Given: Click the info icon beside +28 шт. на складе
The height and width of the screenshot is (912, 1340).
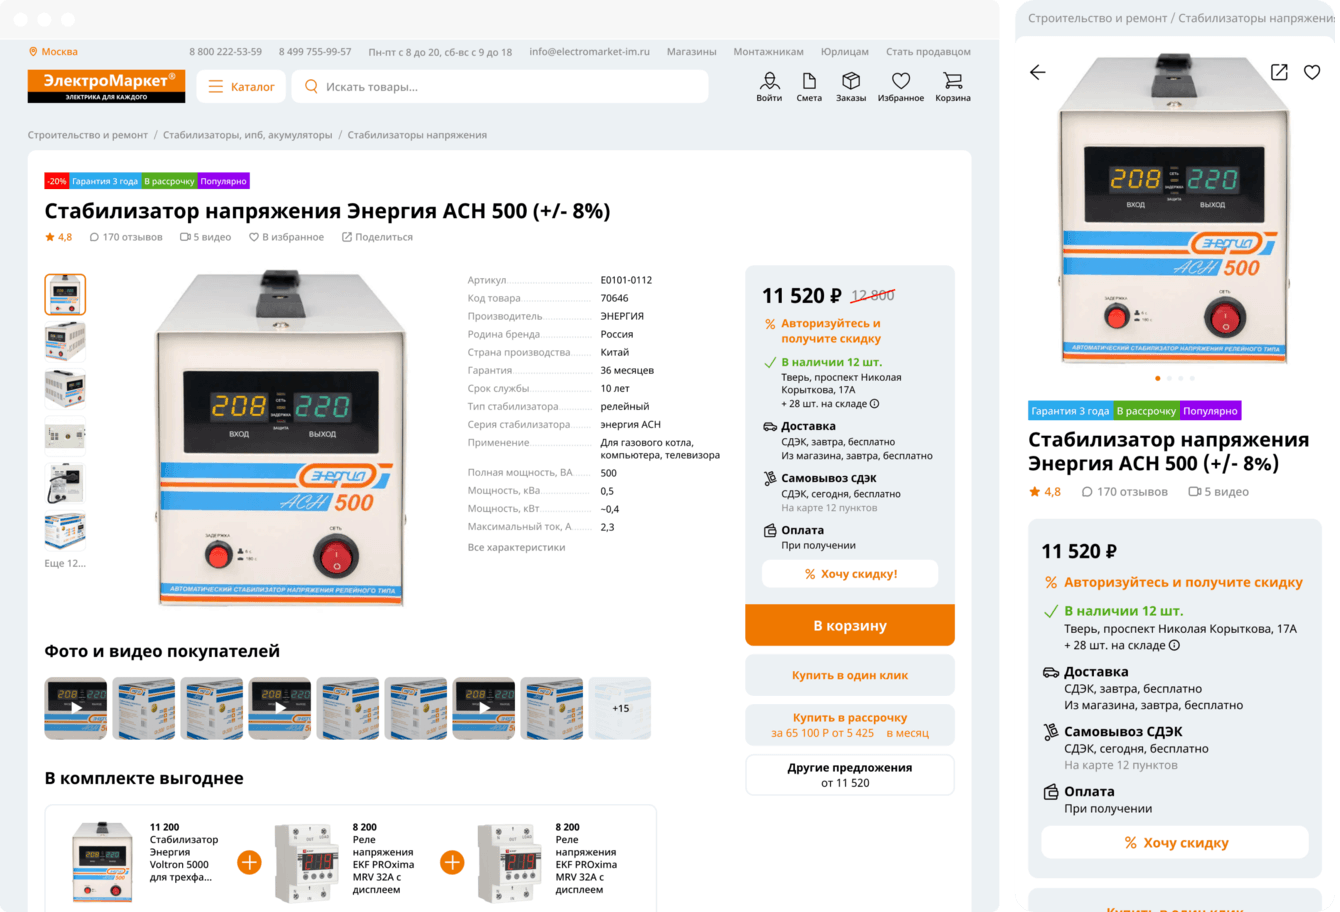Looking at the screenshot, I should [874, 404].
